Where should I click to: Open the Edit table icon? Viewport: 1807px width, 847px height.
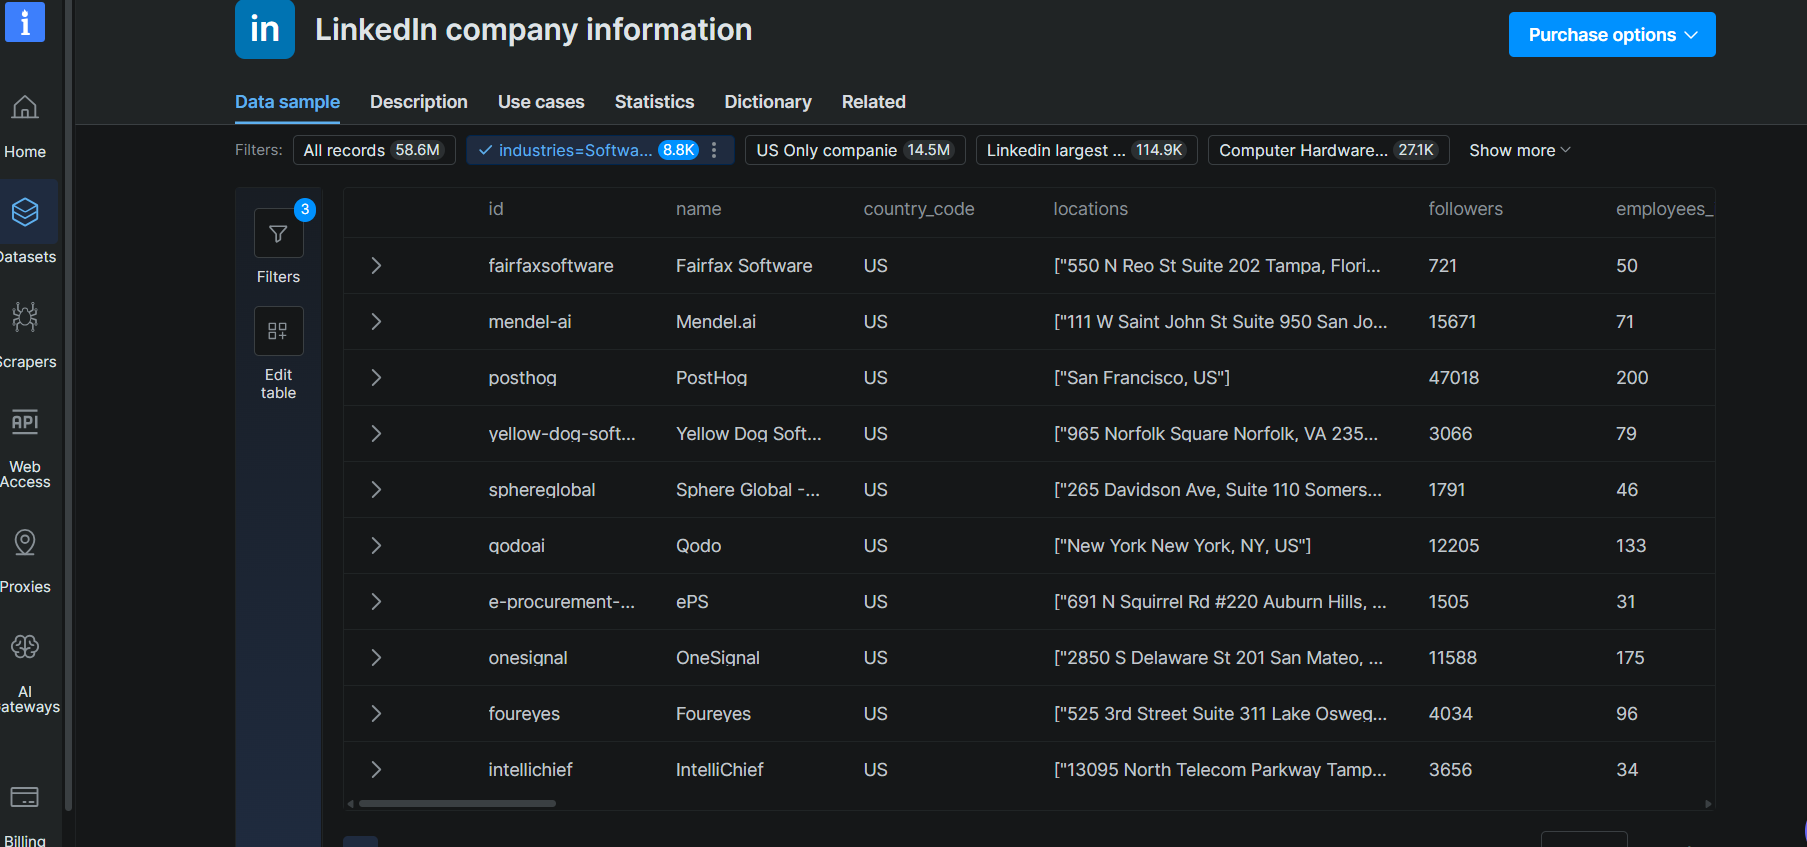(278, 331)
